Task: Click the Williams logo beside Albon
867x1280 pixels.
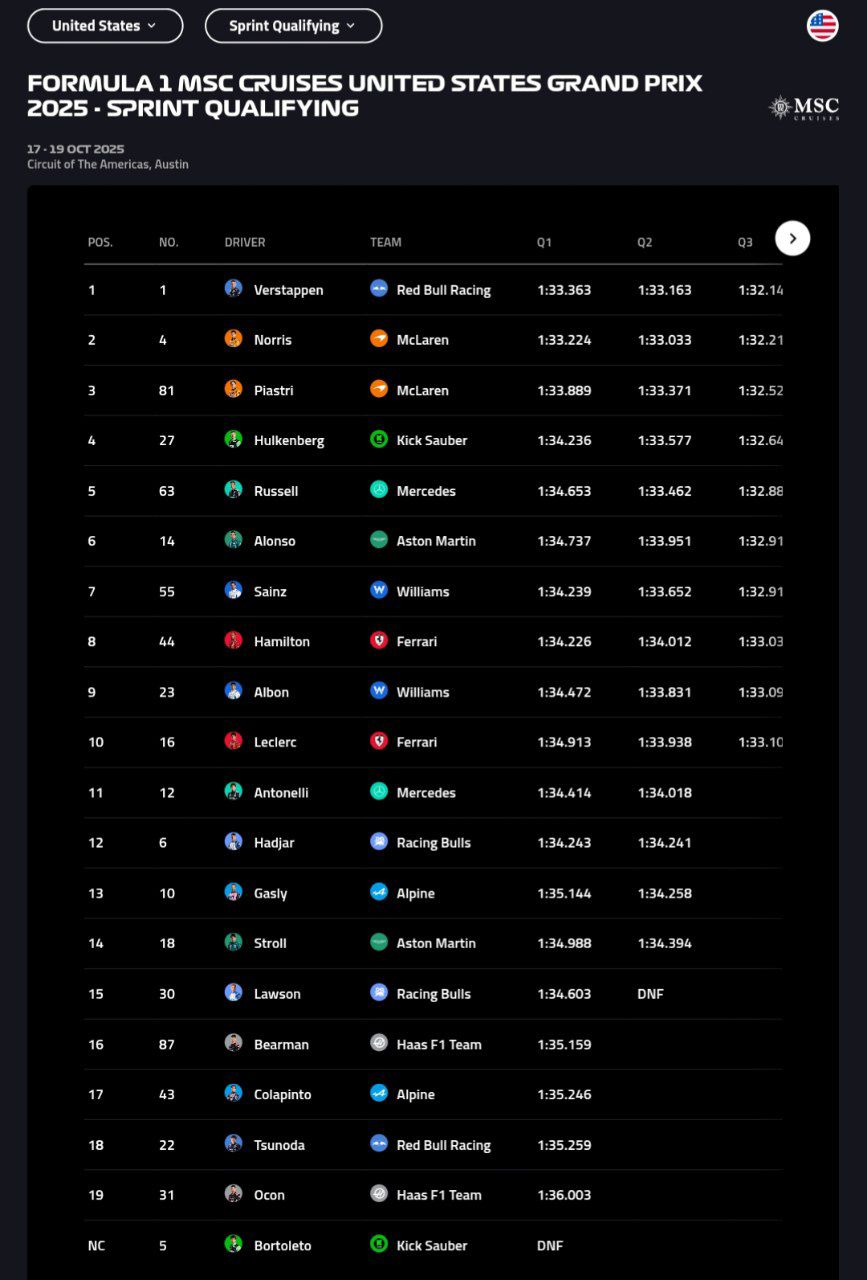Action: pyautogui.click(x=379, y=692)
